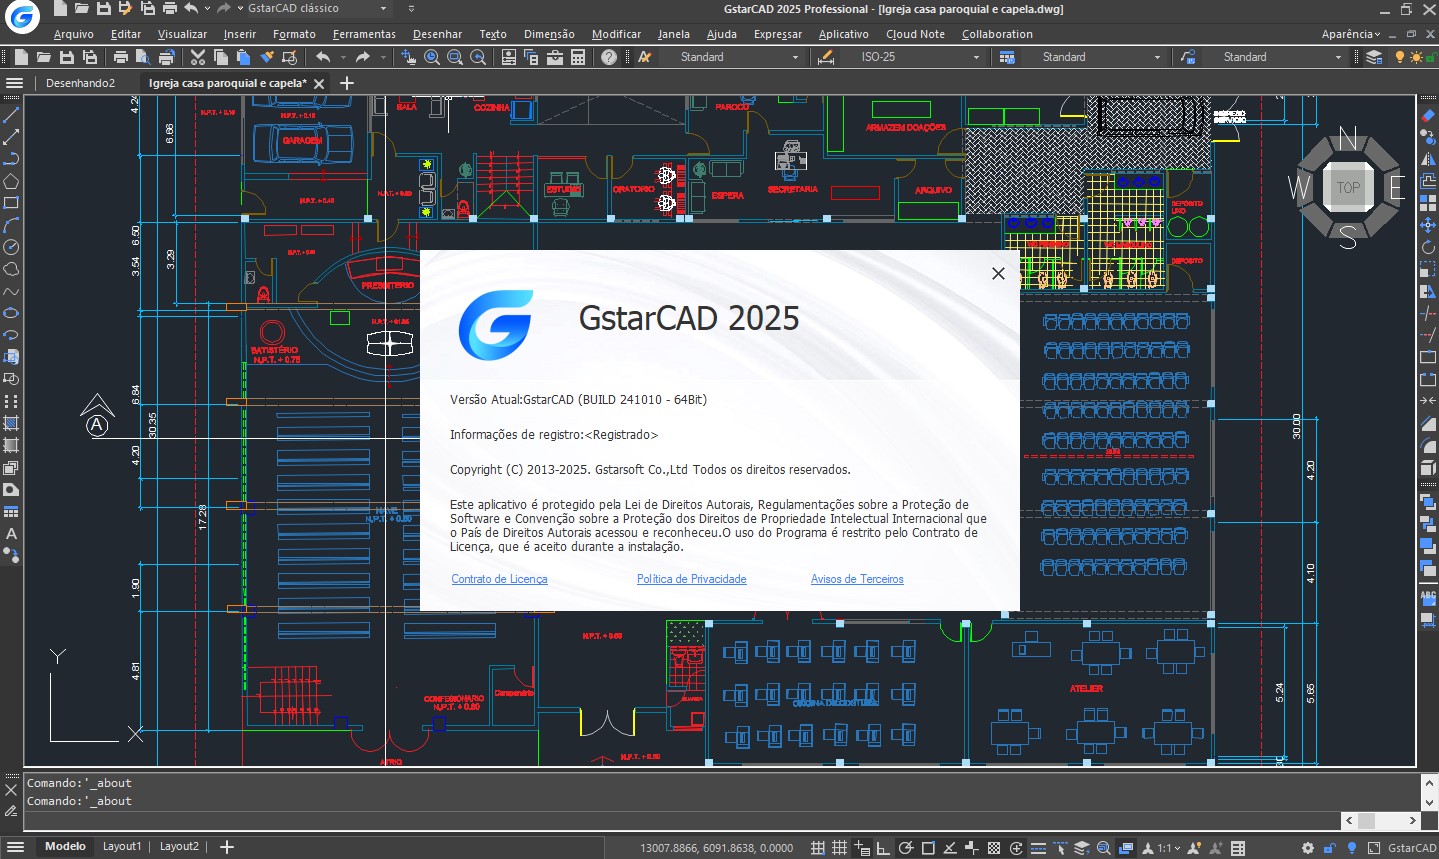Expand the Aparência dropdown

click(1351, 34)
